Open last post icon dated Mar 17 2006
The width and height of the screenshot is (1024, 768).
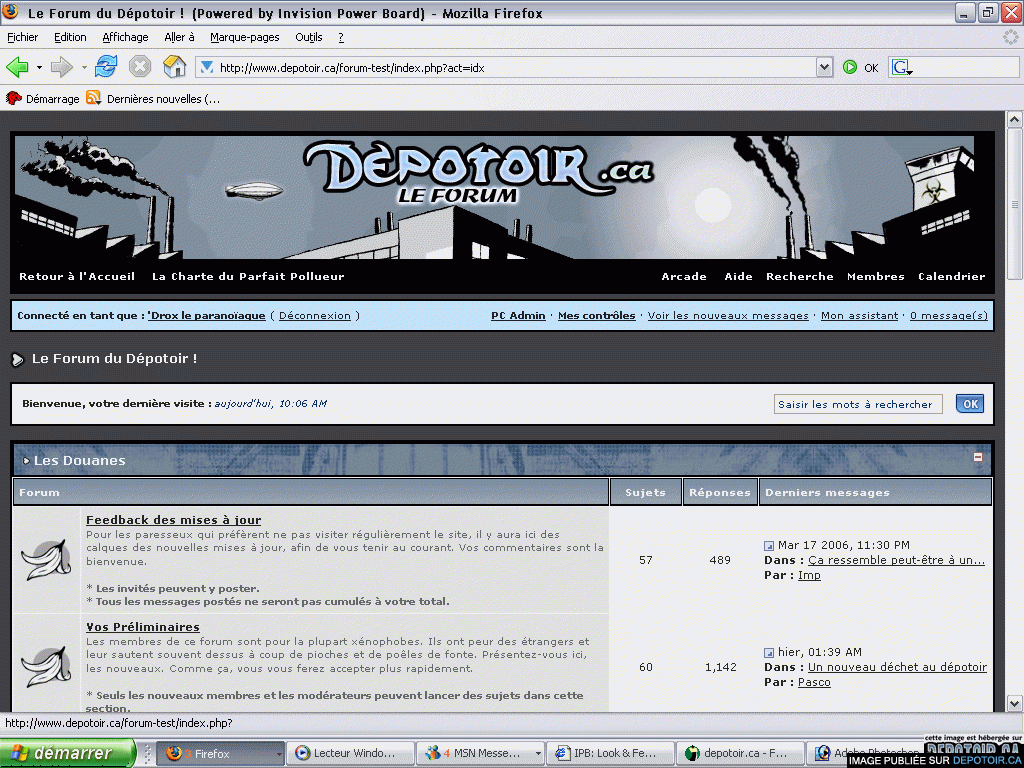[x=769, y=546]
